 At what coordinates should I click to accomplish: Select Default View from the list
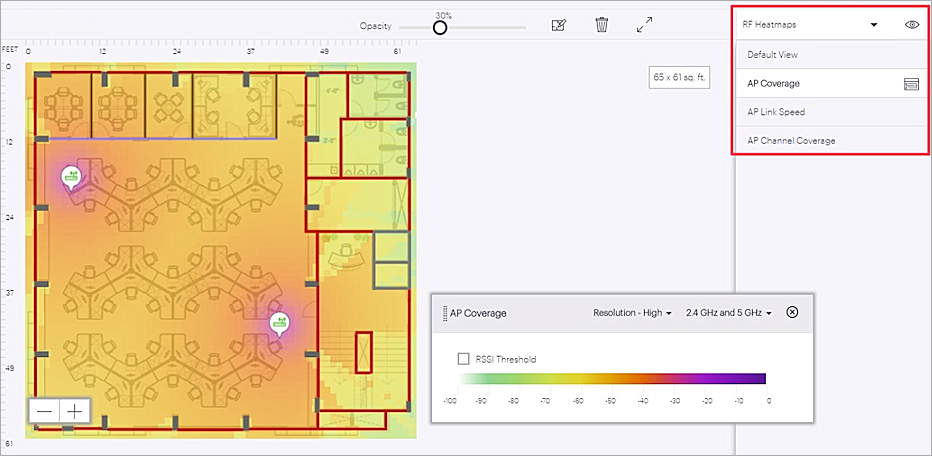(x=831, y=55)
